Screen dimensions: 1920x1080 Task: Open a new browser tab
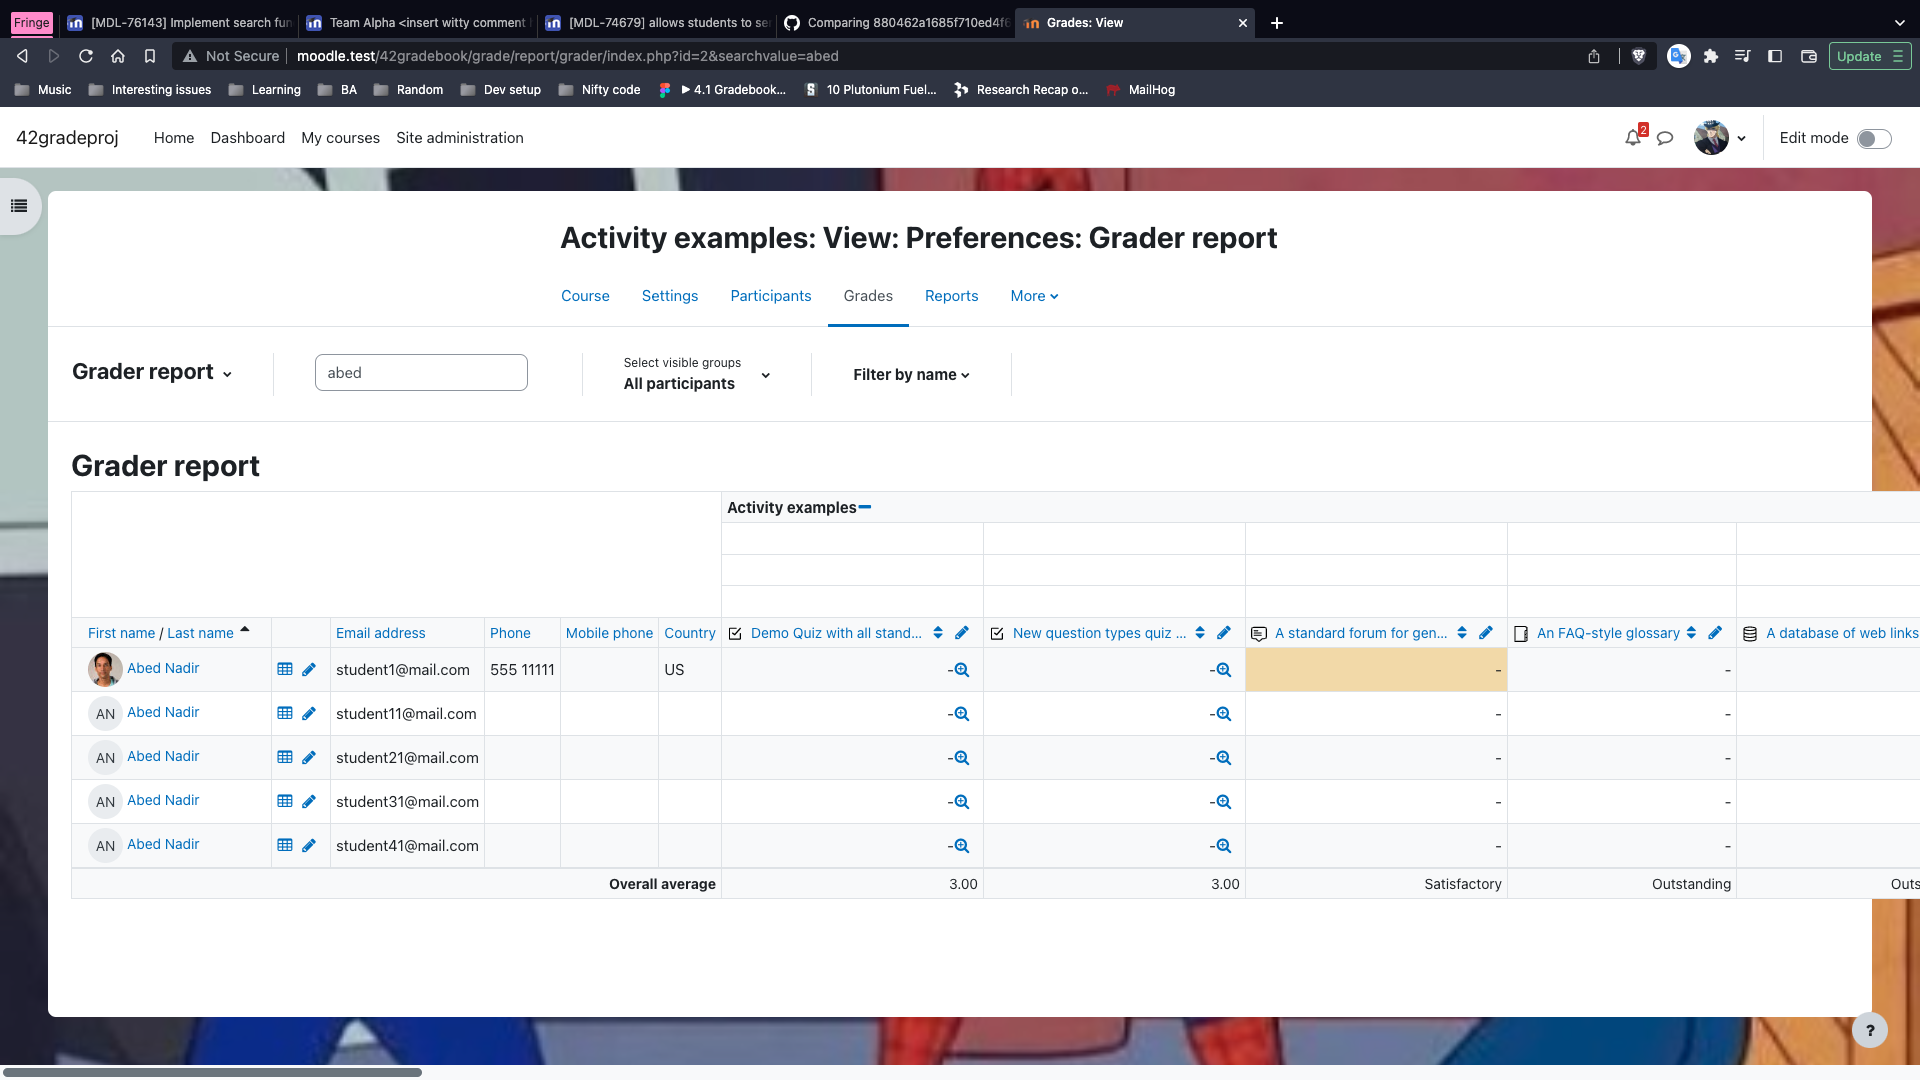point(1277,22)
